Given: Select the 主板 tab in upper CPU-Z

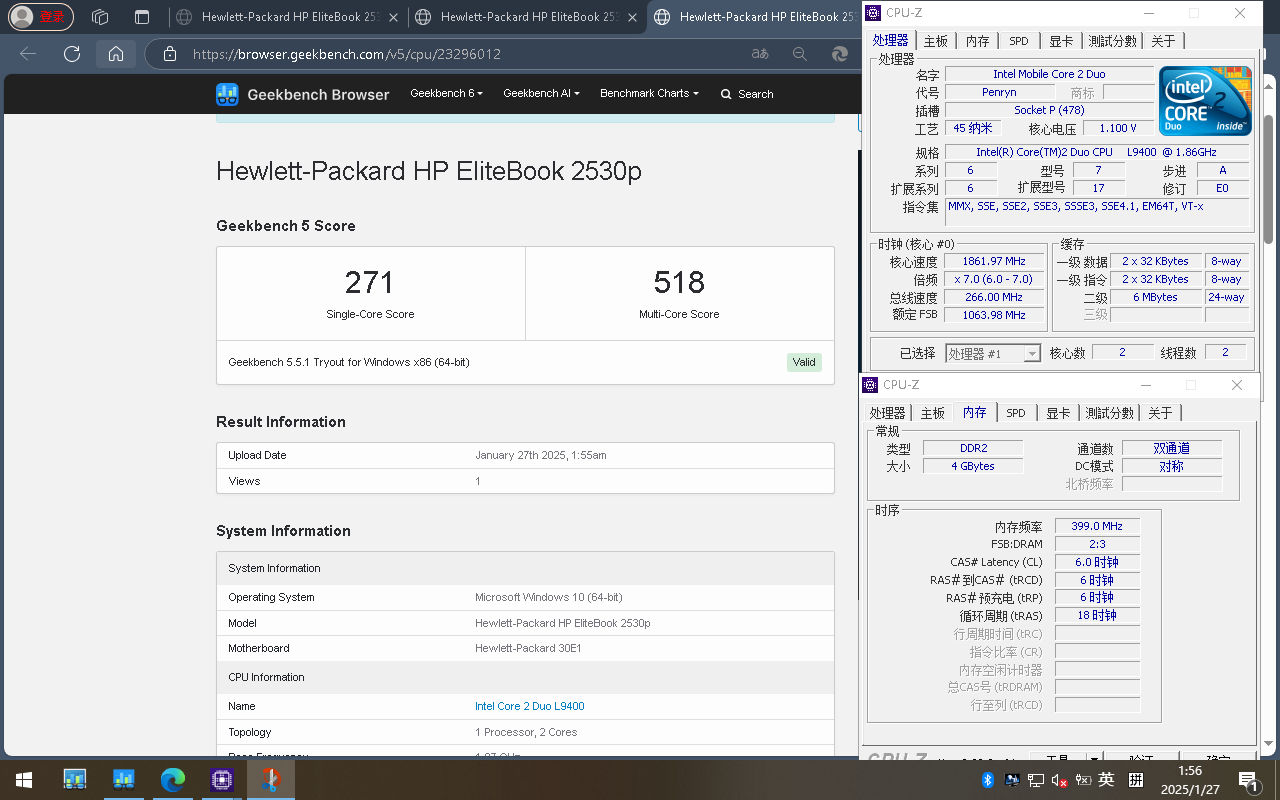Looking at the screenshot, I should [936, 41].
